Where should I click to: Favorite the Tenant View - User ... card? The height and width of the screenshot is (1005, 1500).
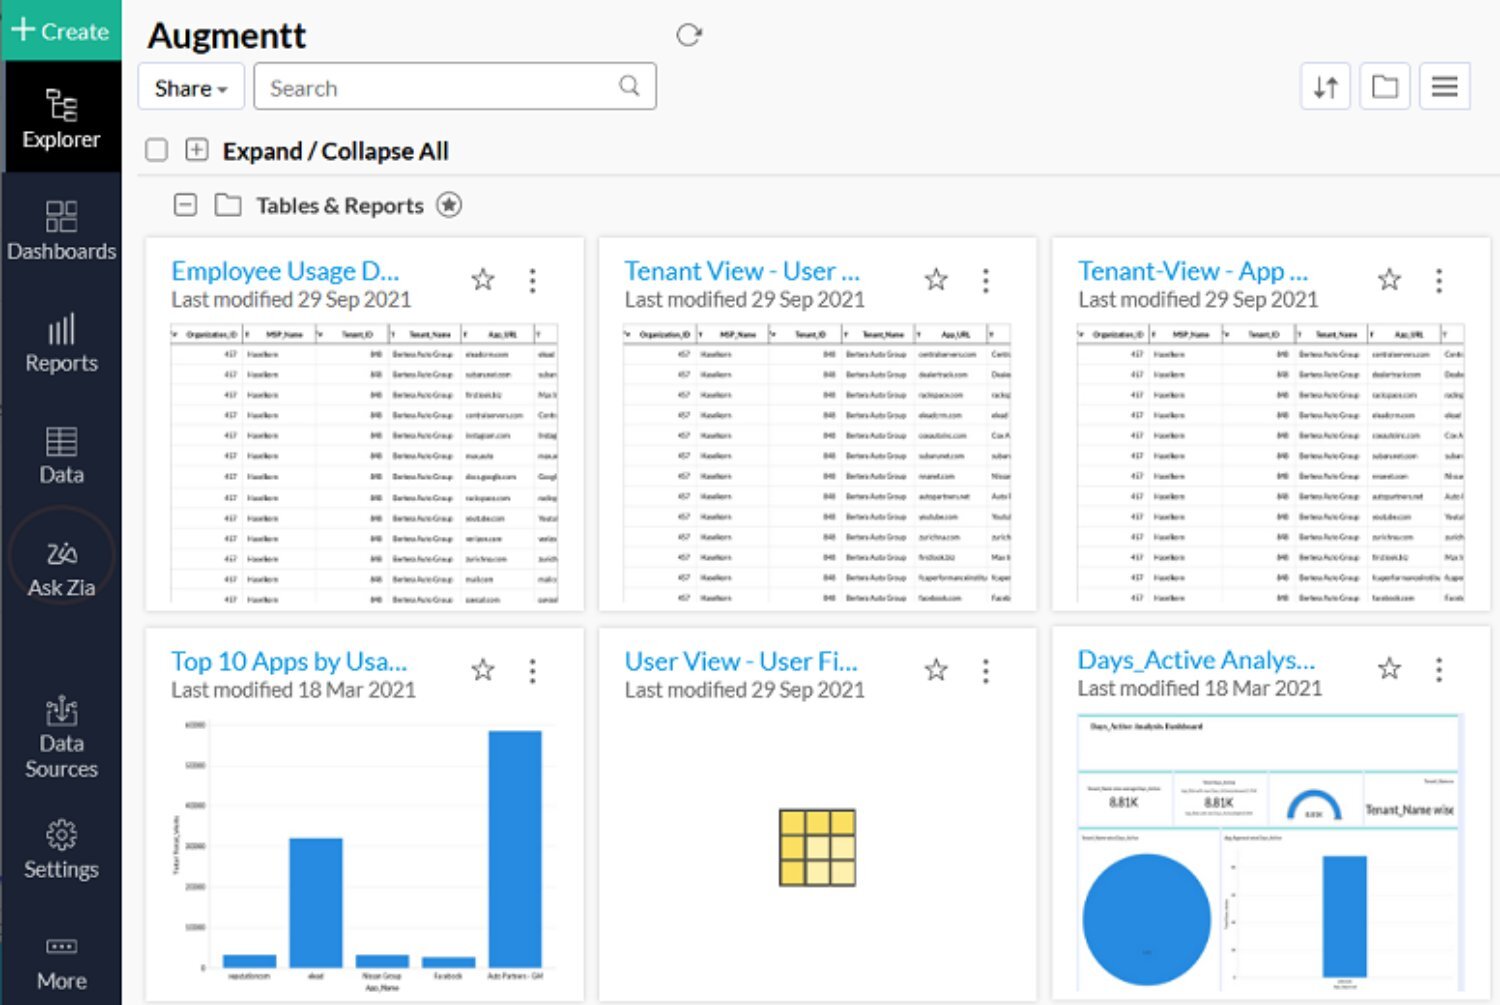[x=936, y=280]
